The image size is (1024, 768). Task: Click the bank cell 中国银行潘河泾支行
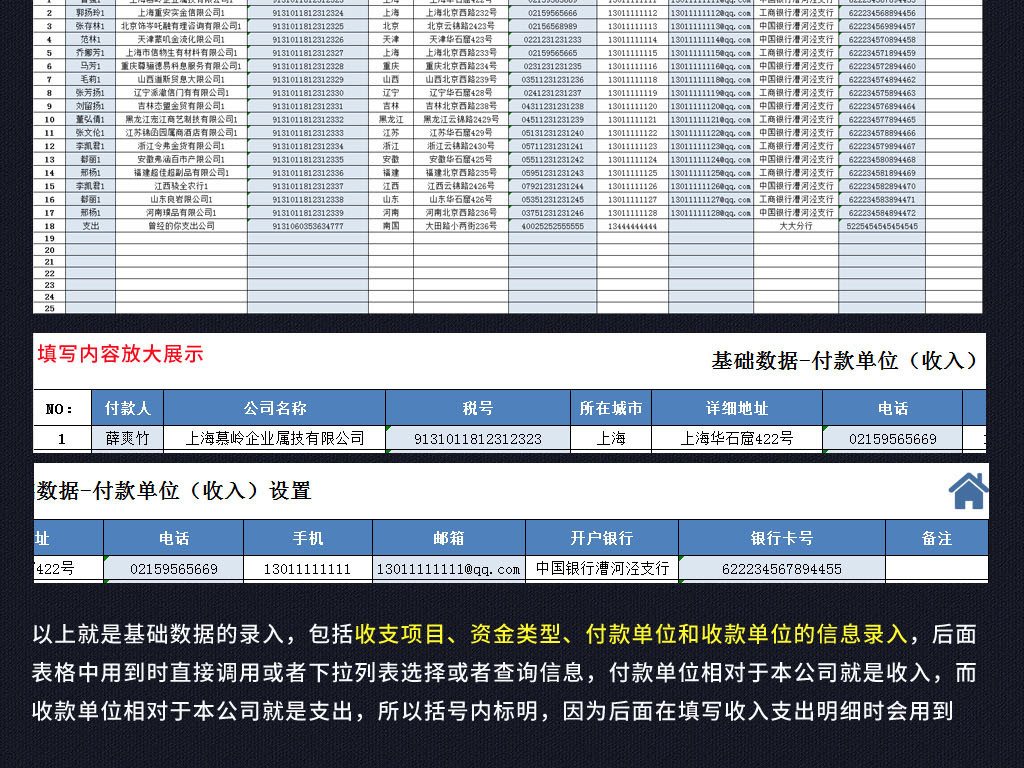tap(604, 567)
